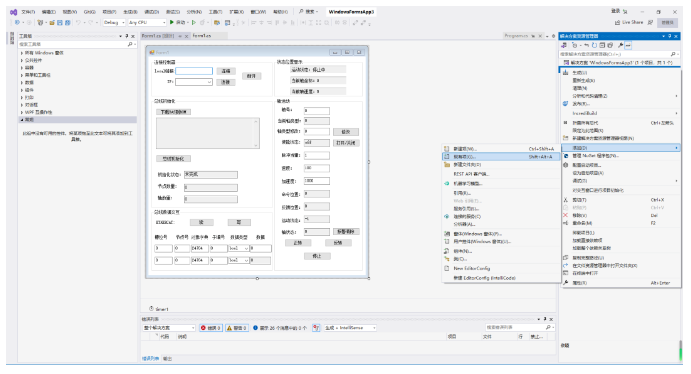691x374 pixels.
Task: Click the Solution Explorer show all files icon
Action: pos(610,45)
